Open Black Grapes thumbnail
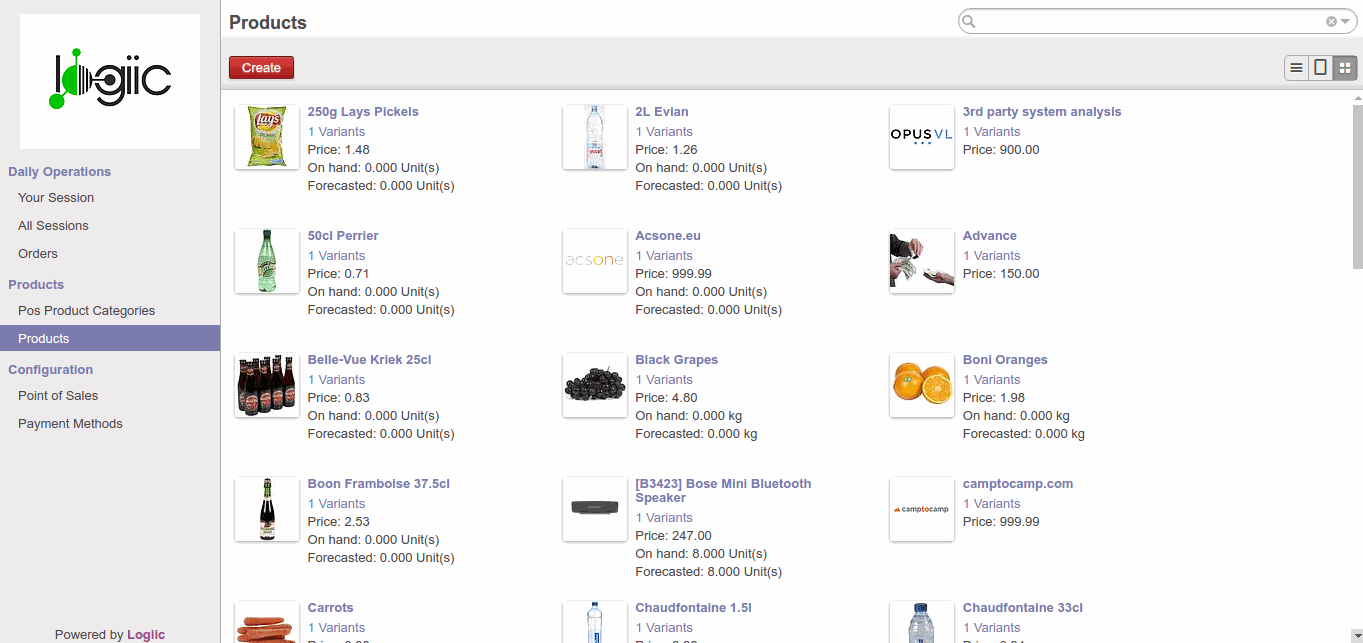 point(595,385)
